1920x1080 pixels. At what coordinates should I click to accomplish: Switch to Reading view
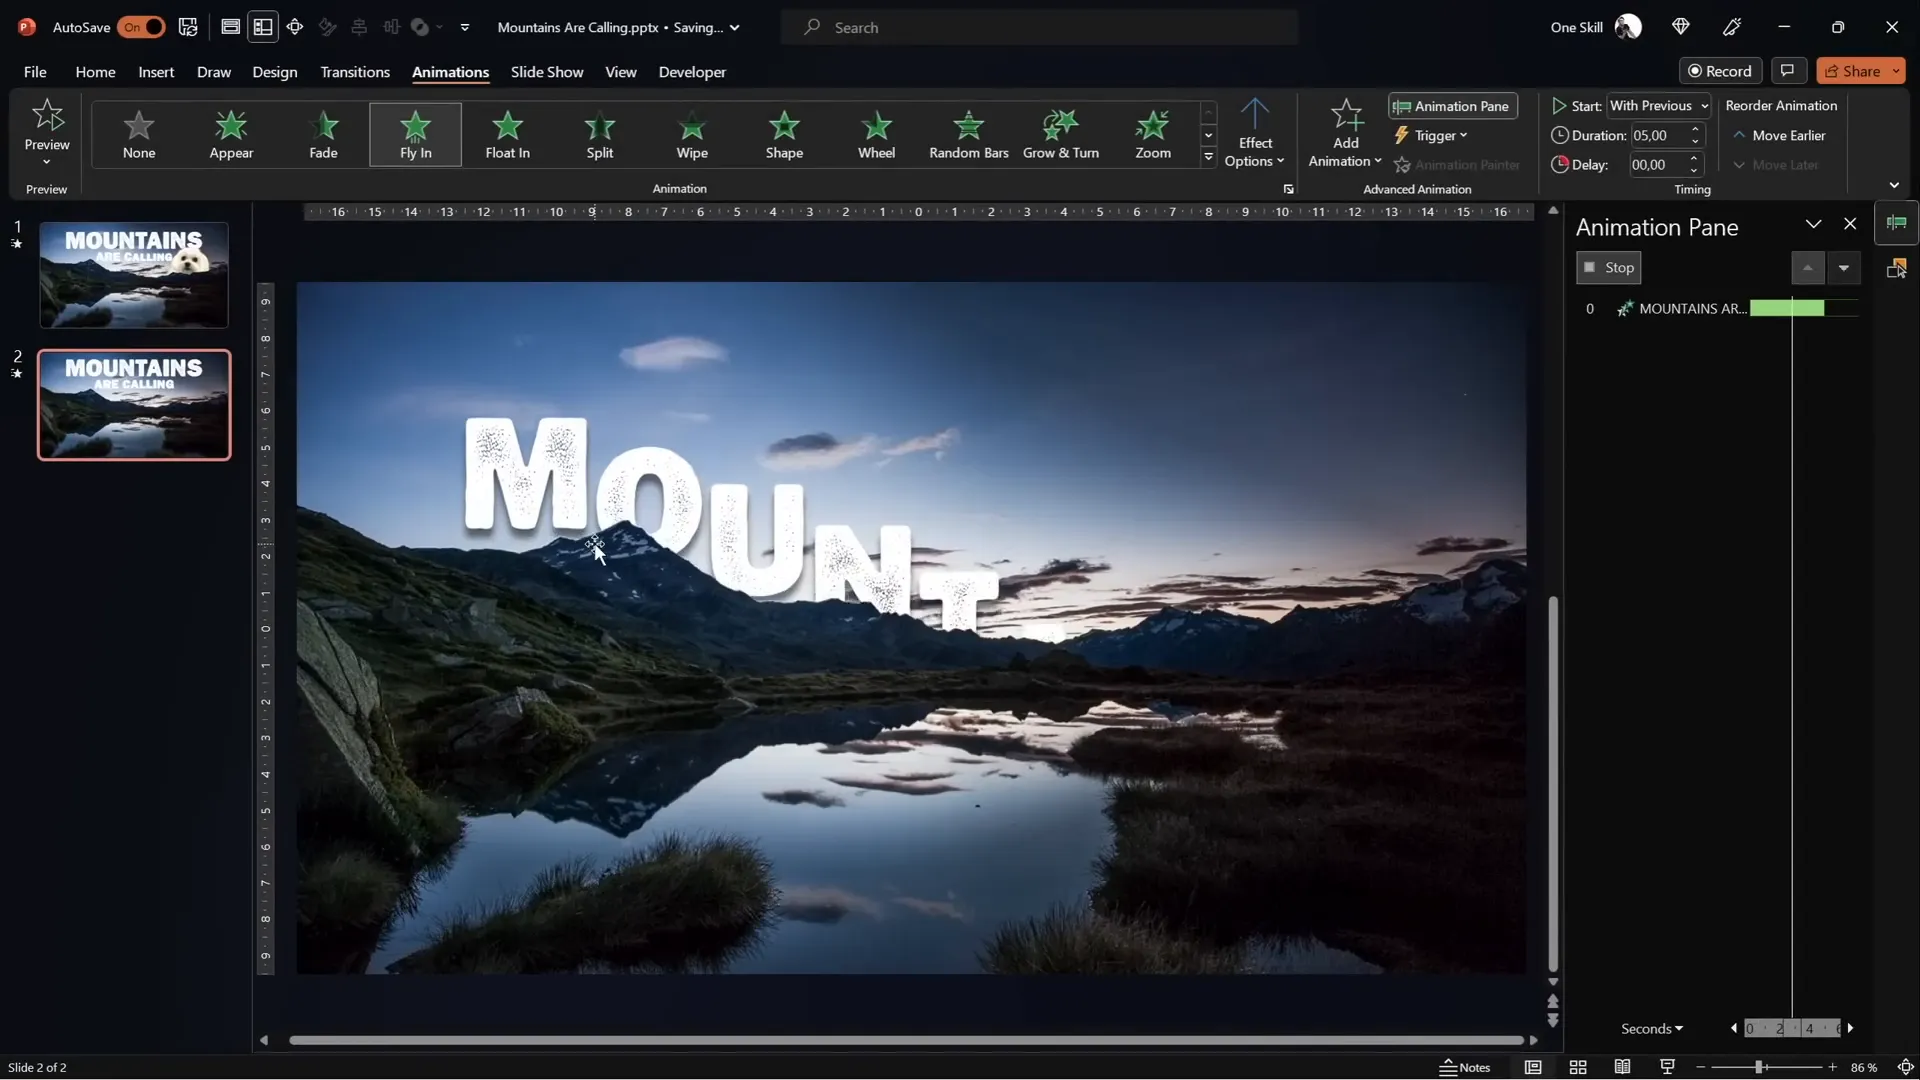pos(1622,1068)
